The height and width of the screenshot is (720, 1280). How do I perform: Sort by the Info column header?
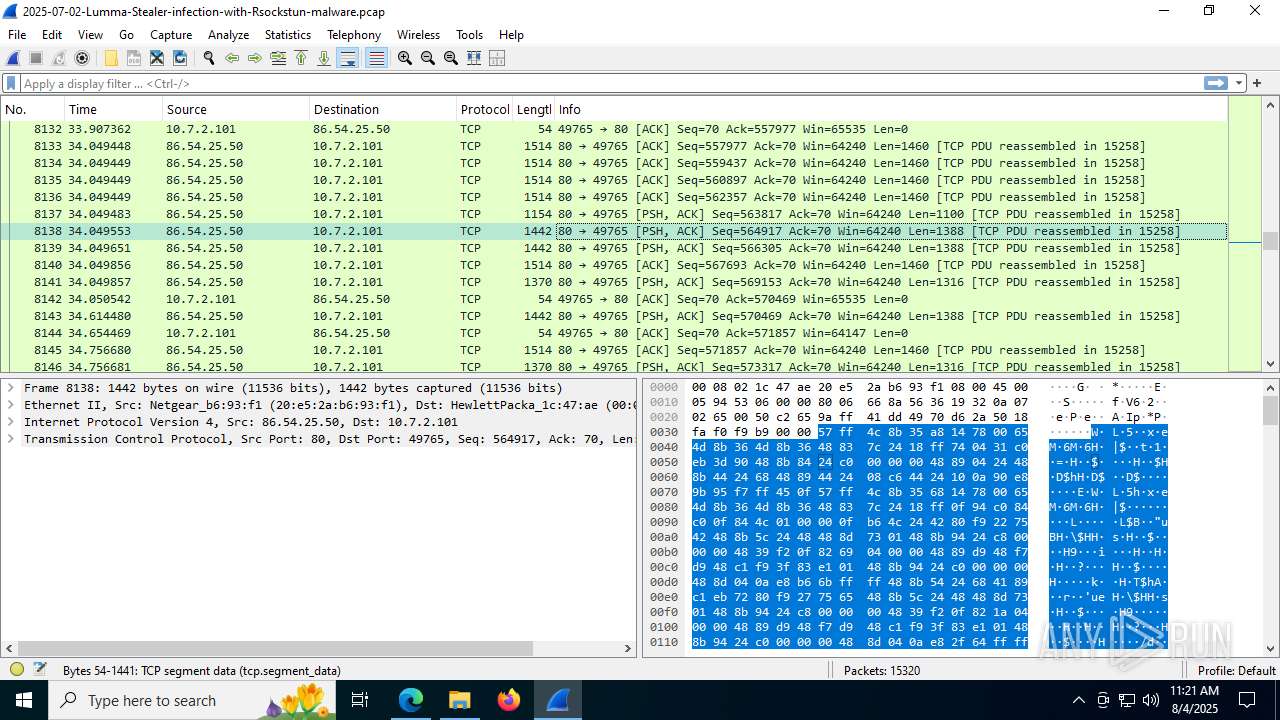890,109
